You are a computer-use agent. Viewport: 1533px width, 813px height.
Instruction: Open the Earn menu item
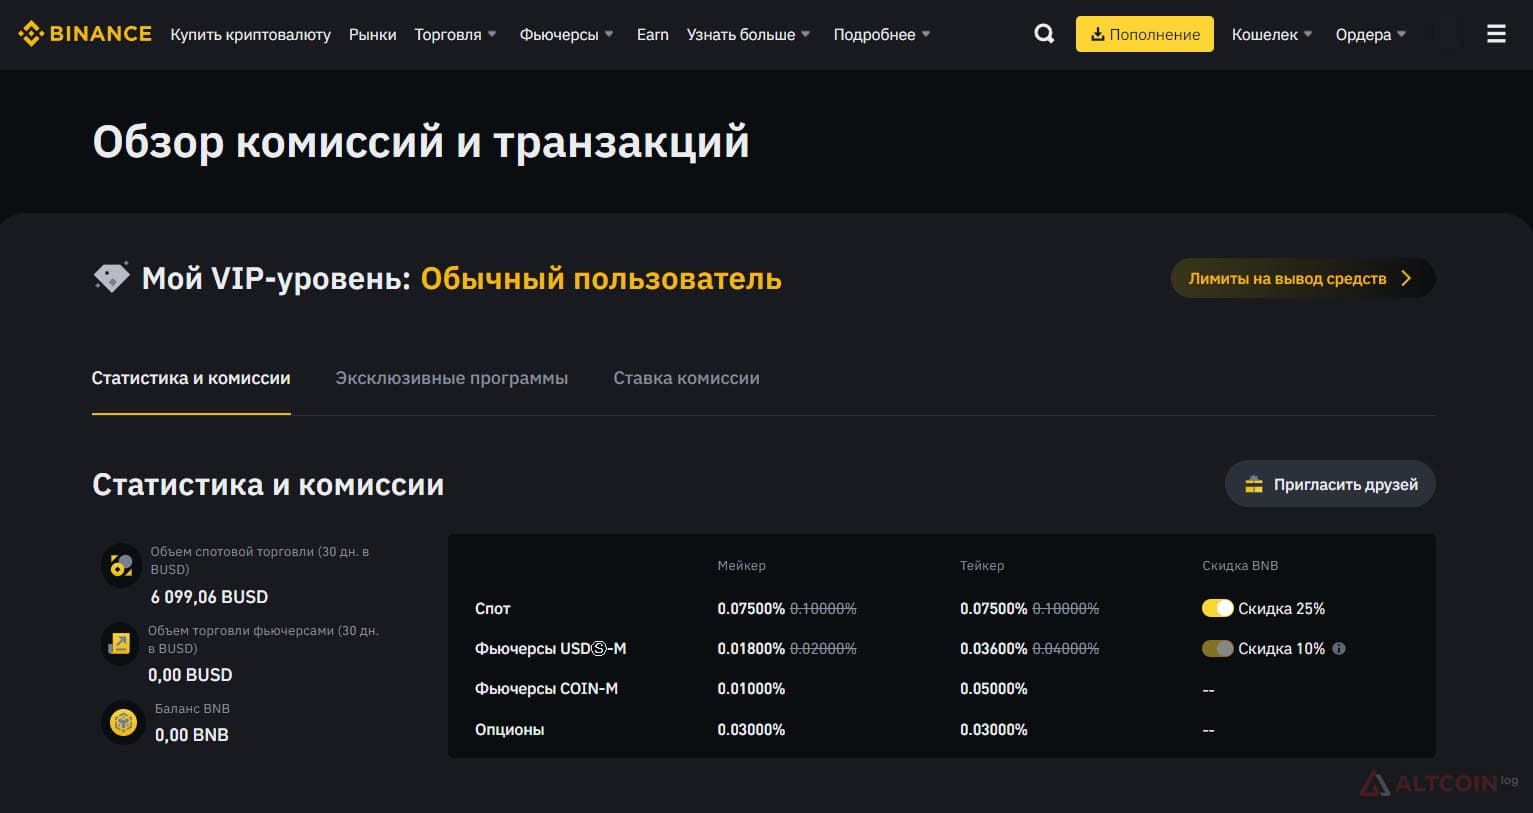click(x=652, y=34)
